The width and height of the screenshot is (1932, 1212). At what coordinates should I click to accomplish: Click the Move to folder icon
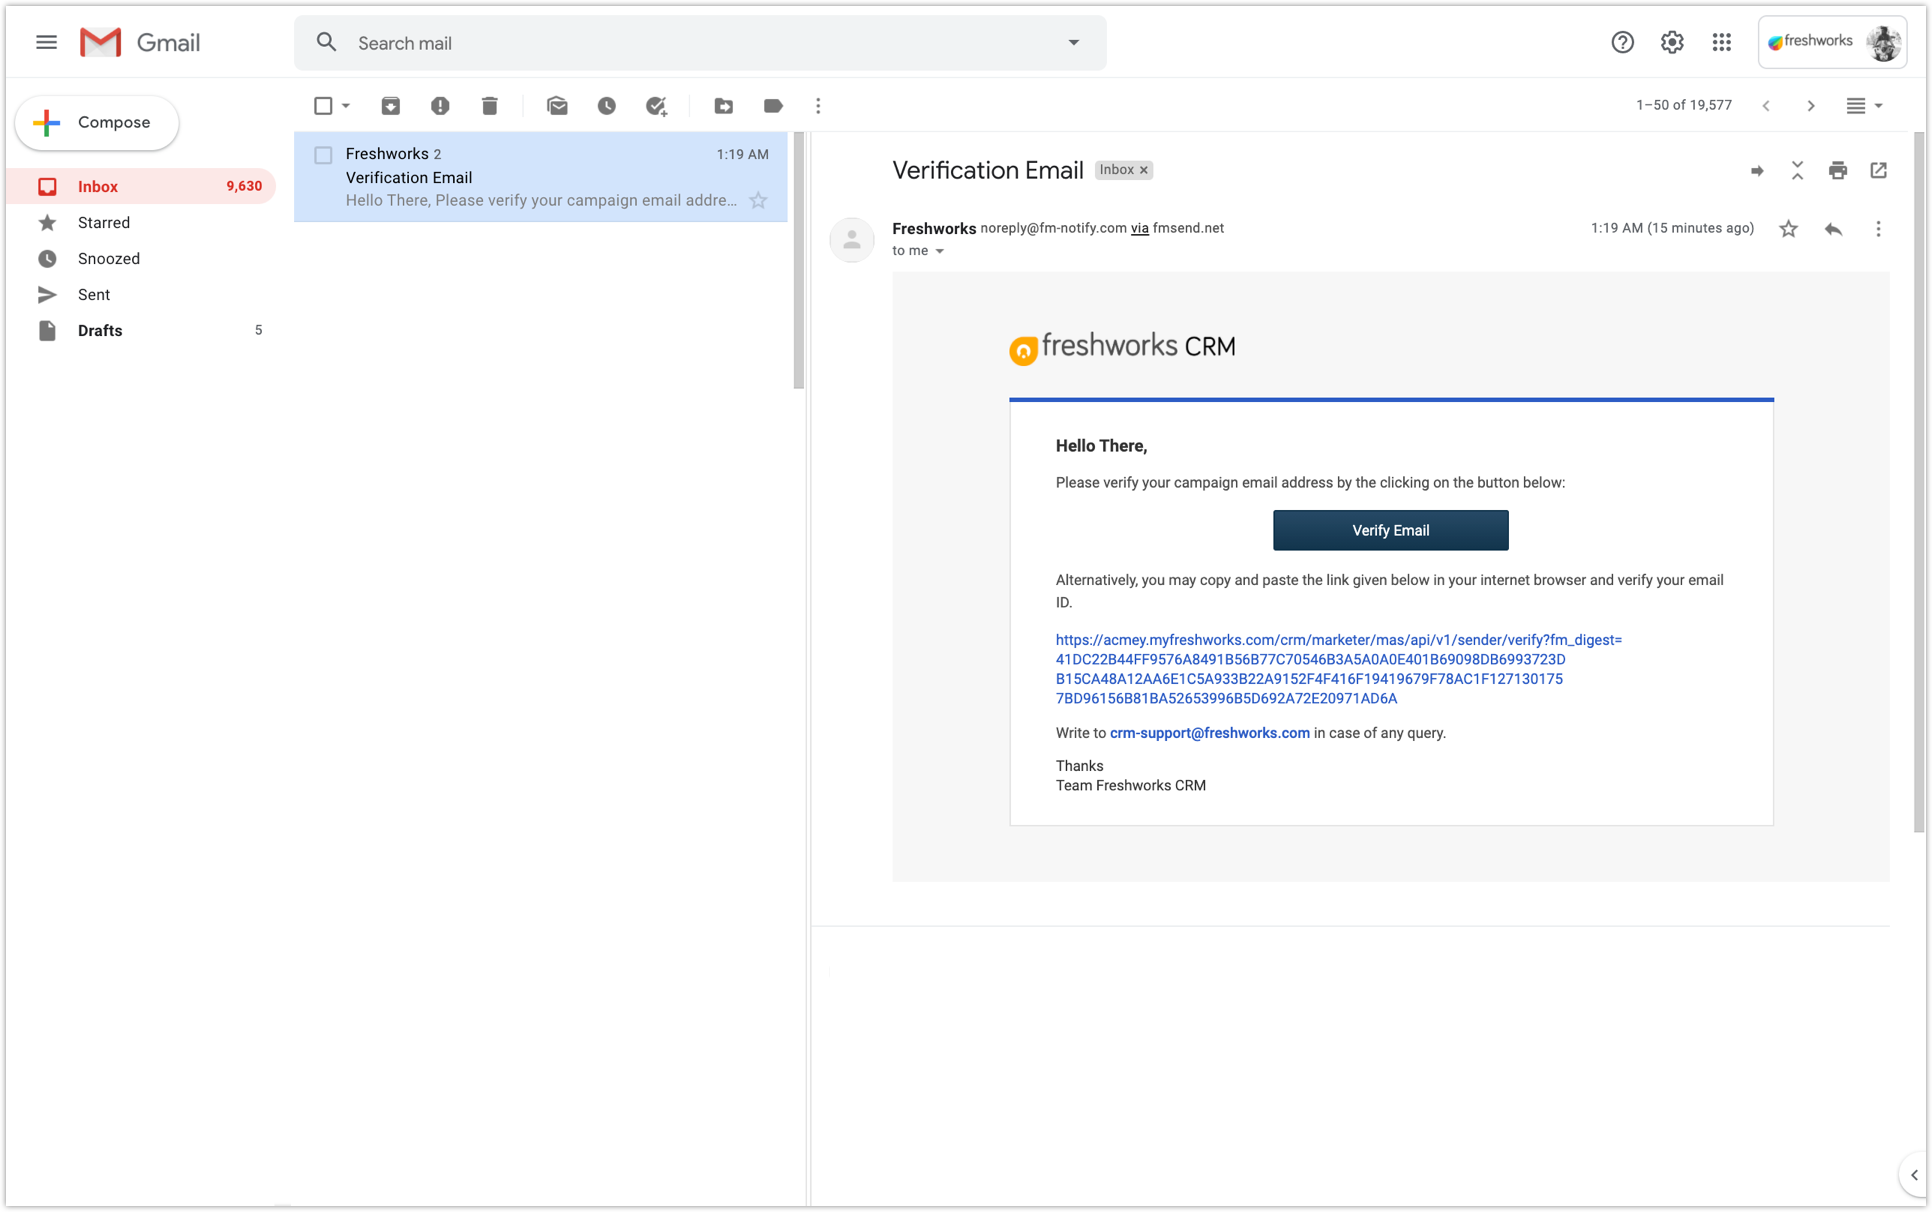coord(723,106)
